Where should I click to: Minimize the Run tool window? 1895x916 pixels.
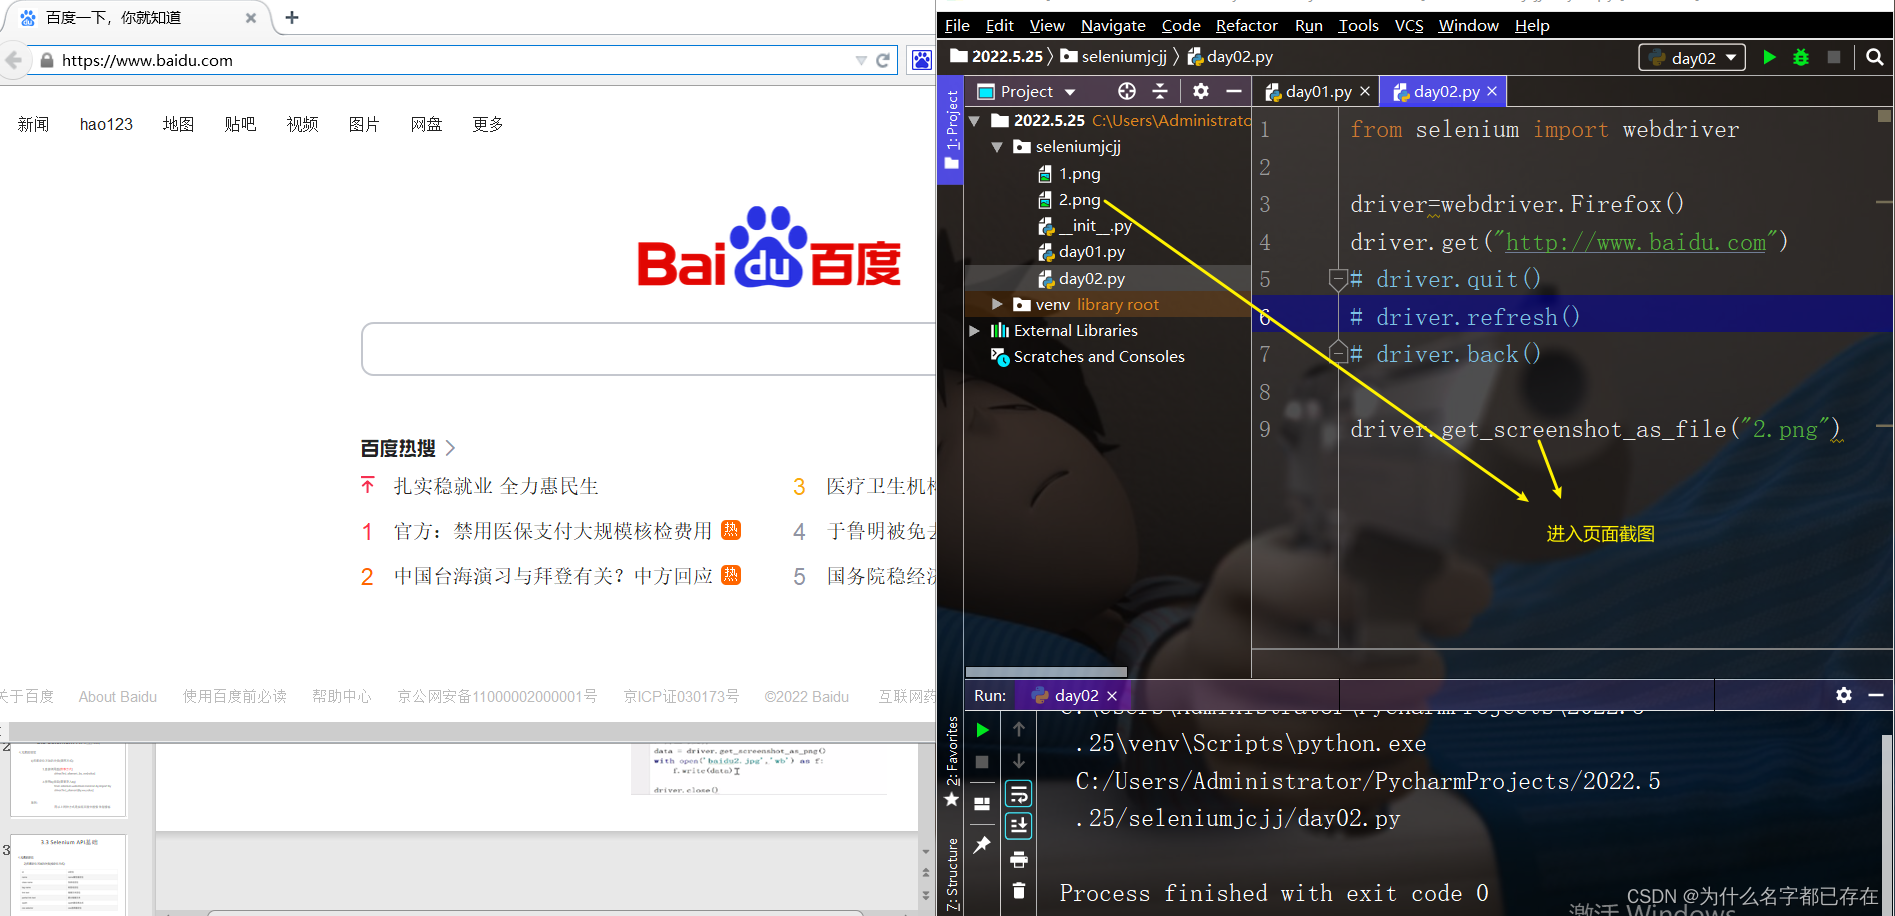(x=1876, y=695)
